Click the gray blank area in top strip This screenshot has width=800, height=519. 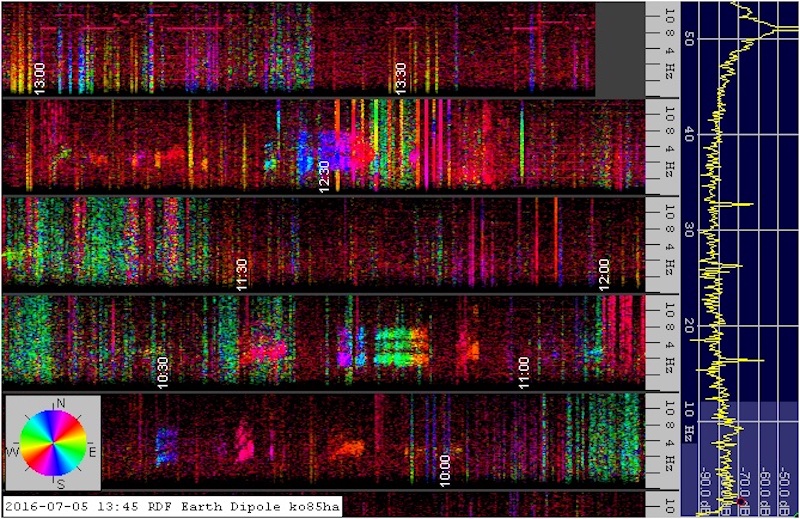click(x=620, y=48)
